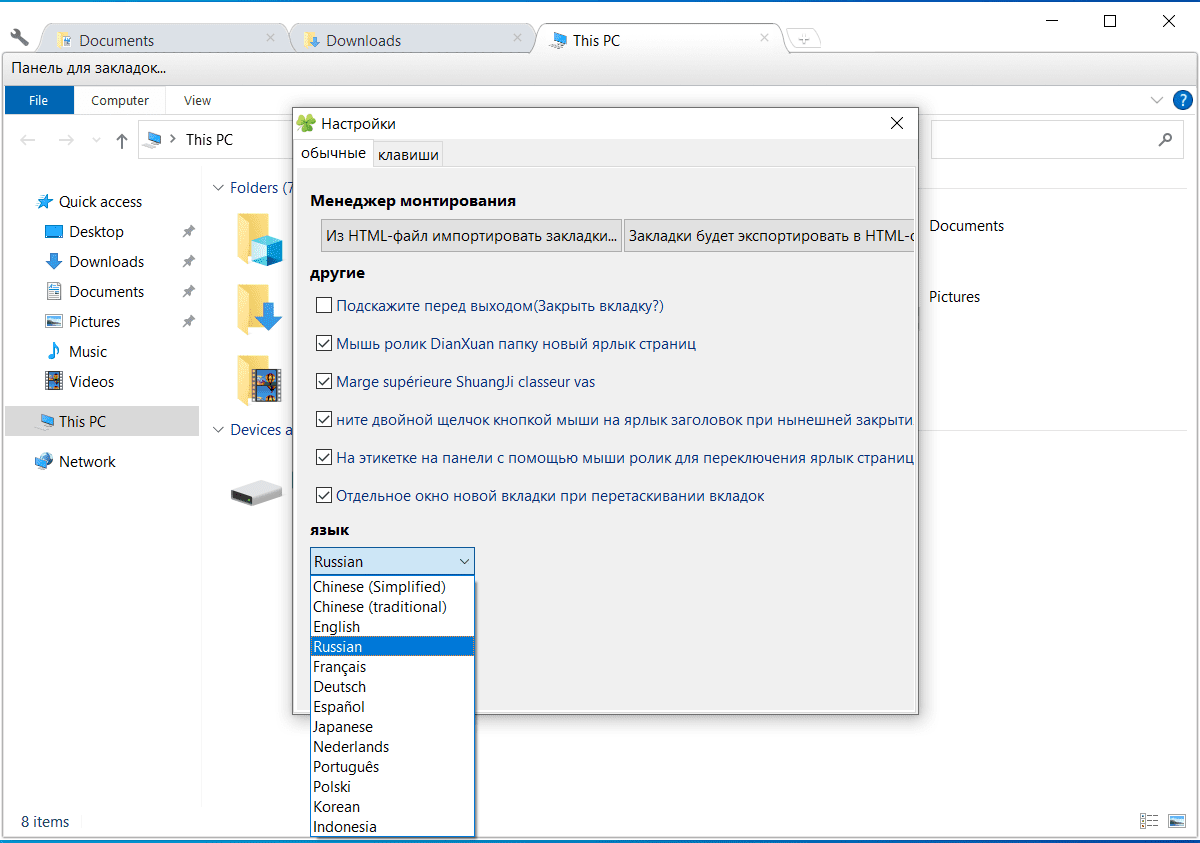Choose Español from language list
1200x843 pixels.
pos(392,707)
